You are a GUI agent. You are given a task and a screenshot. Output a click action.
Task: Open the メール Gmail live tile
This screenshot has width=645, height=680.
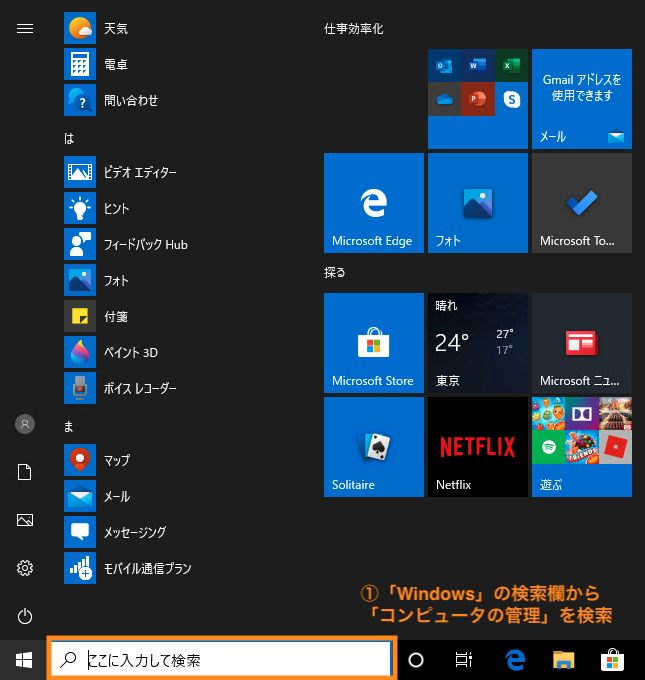[582, 99]
